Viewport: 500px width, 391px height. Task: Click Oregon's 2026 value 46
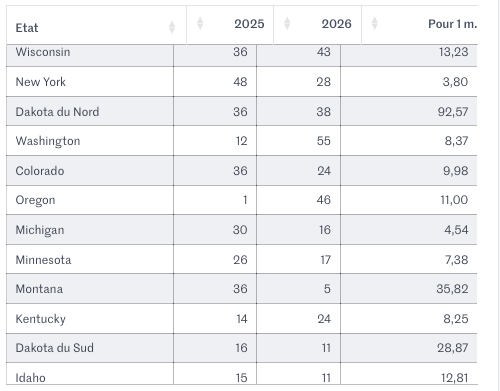tap(324, 200)
